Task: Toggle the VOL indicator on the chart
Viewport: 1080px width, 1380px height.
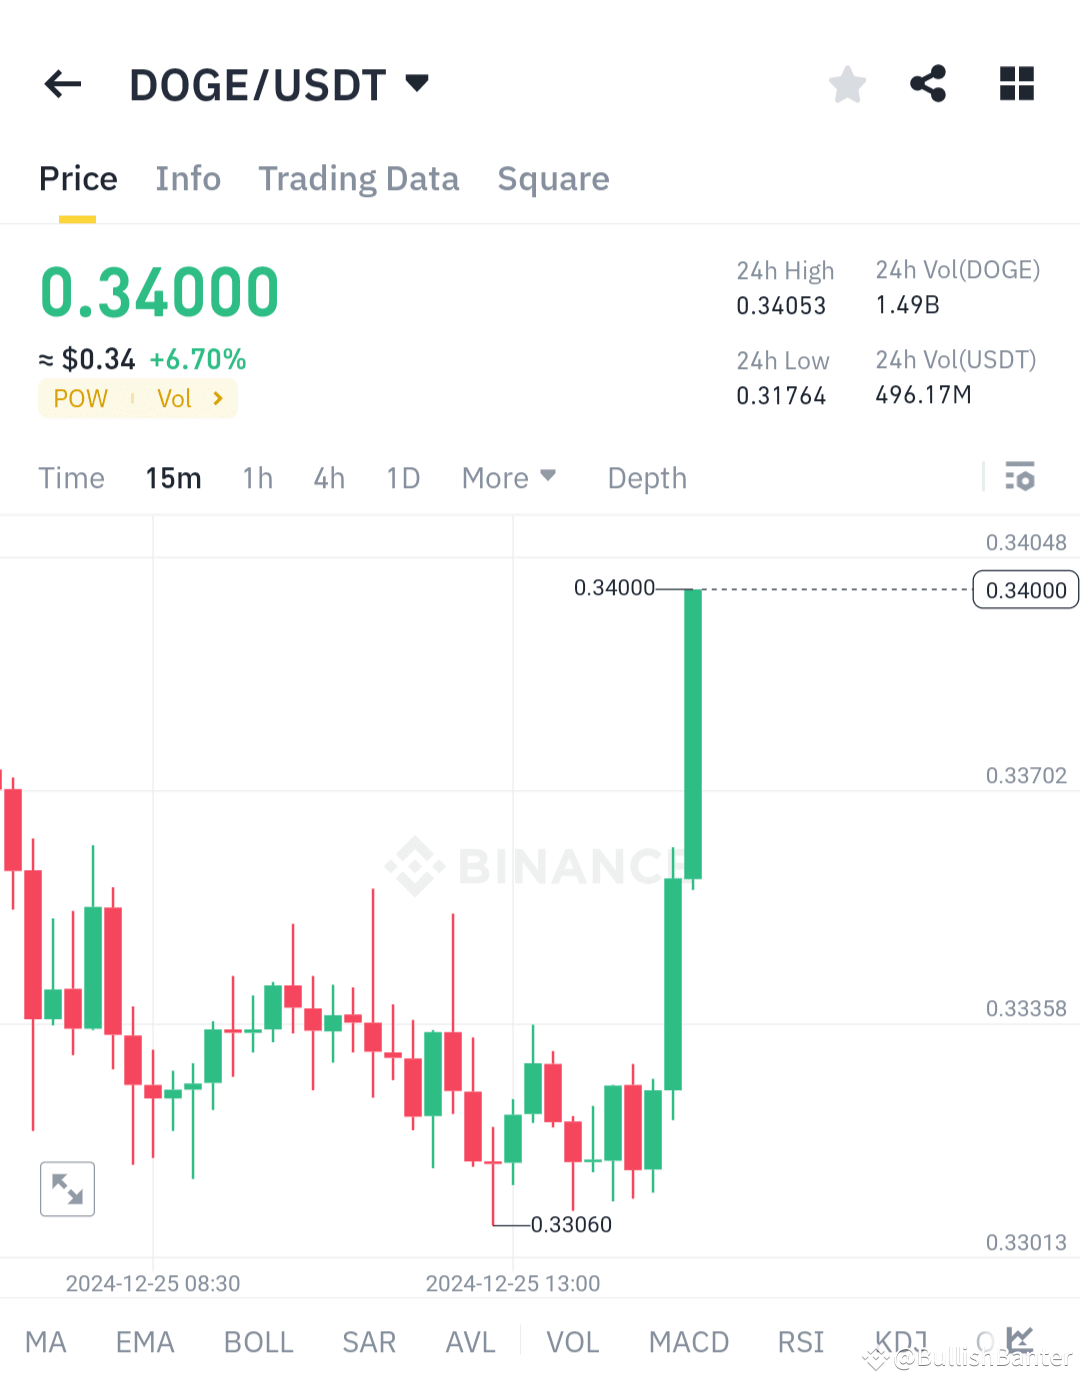Action: click(x=572, y=1343)
